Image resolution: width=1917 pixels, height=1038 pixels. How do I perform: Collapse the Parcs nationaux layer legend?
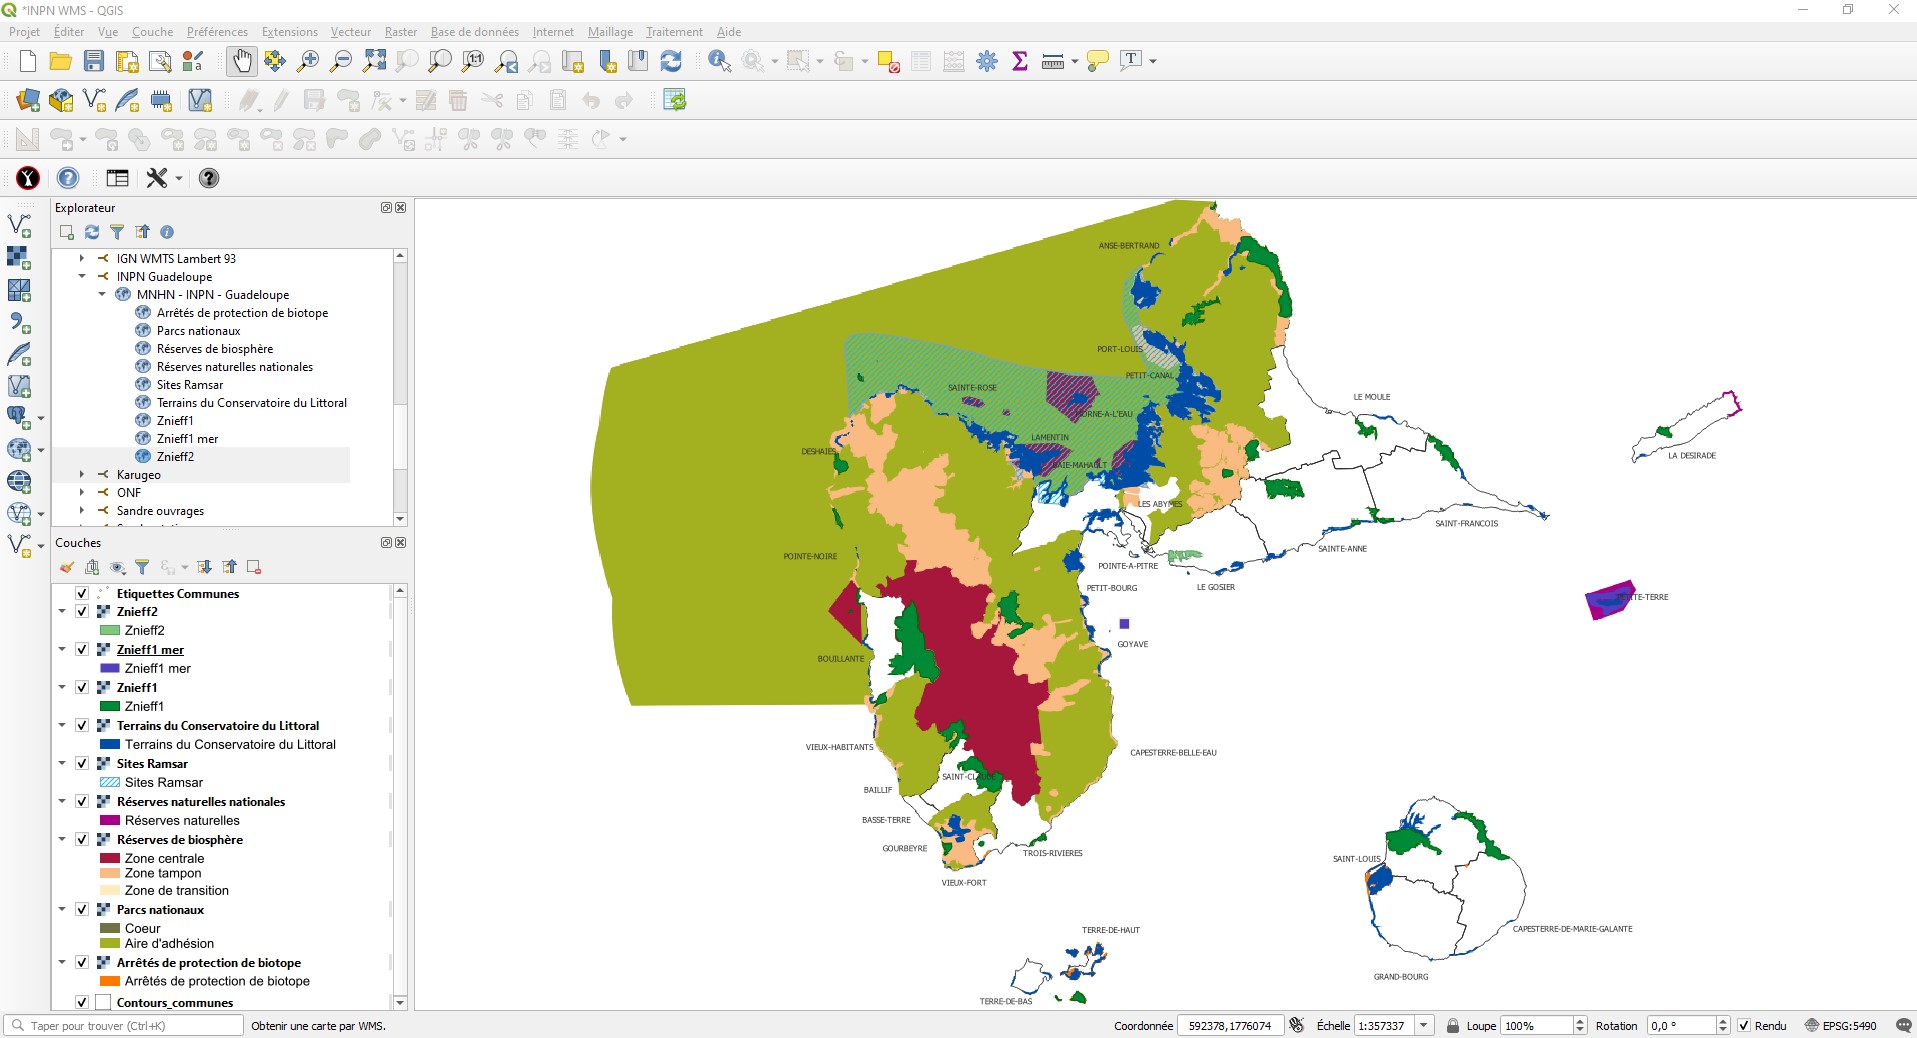pos(62,910)
